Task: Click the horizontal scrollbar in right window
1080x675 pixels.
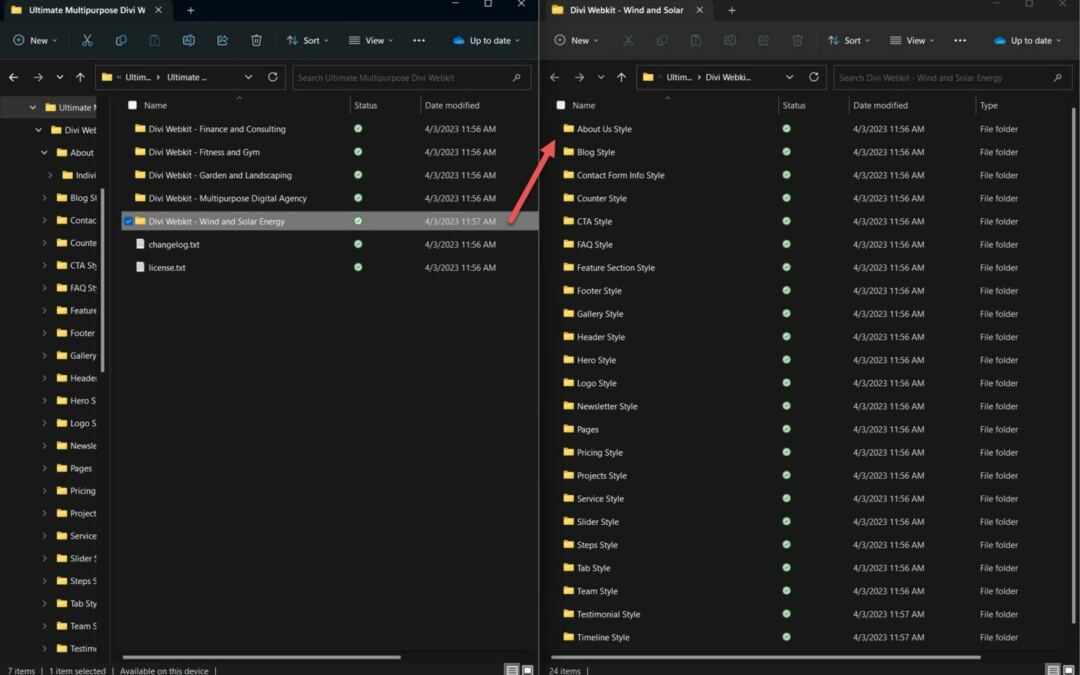Action: (765, 657)
